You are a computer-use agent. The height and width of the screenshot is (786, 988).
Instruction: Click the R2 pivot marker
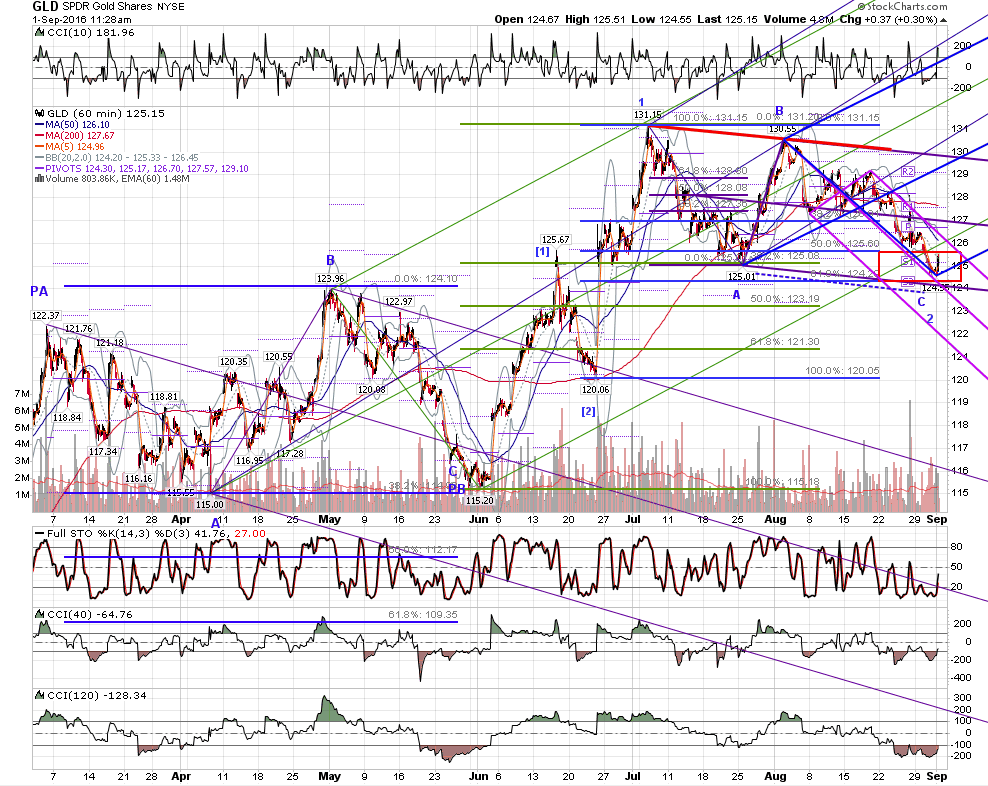point(908,171)
